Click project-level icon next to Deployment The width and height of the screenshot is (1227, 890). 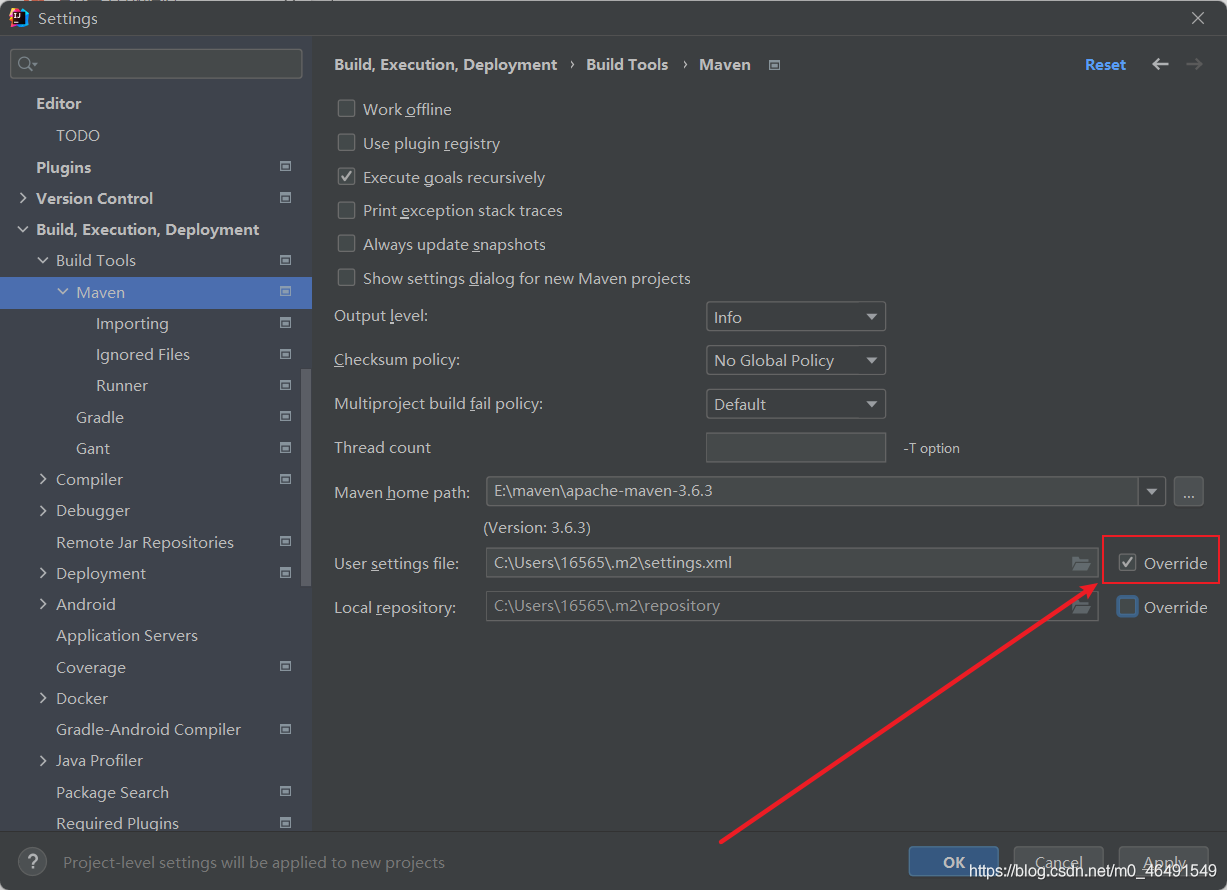pos(285,573)
